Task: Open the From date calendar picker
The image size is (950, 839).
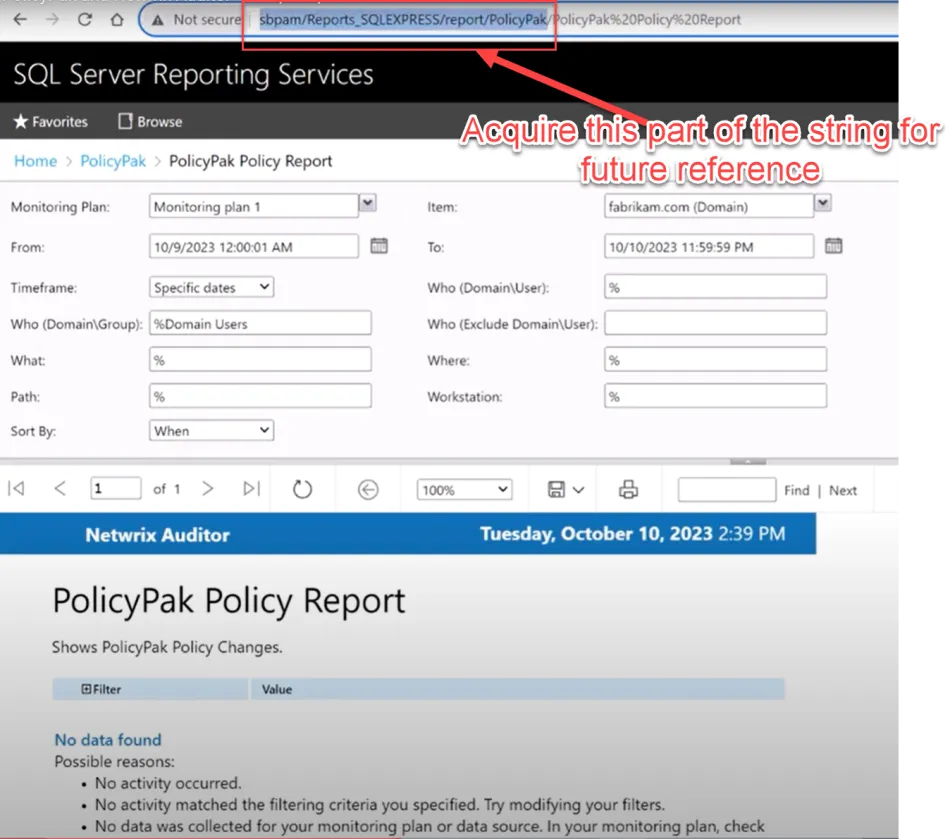Action: 379,246
